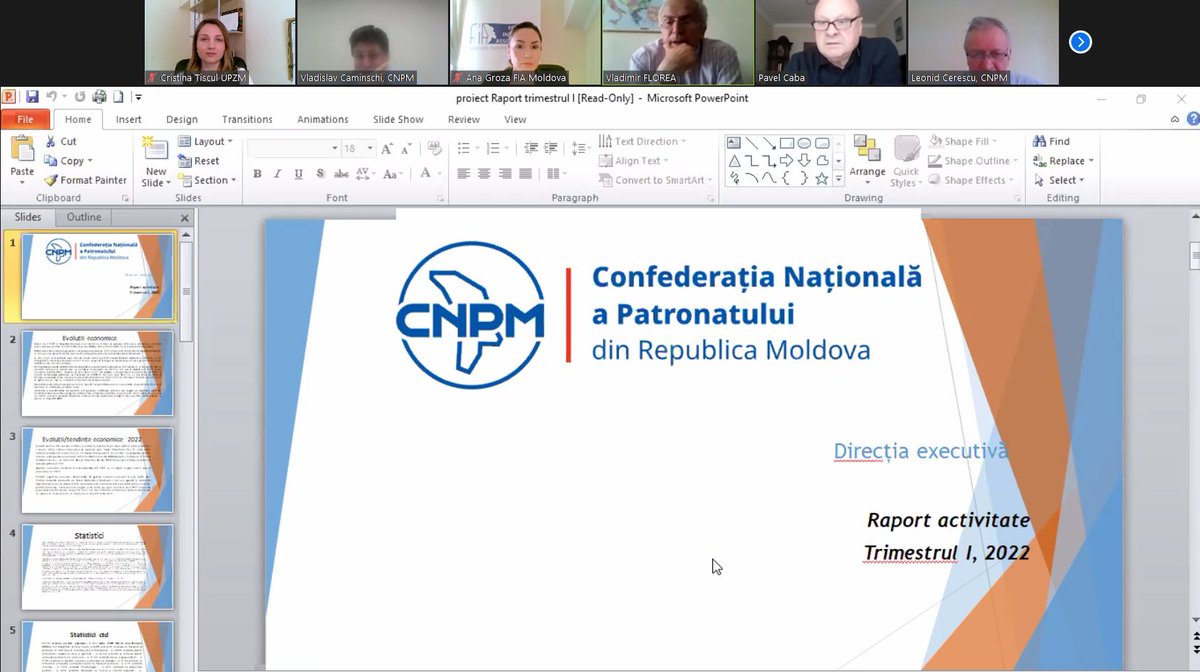
Task: Click Pavel Caba video tile
Action: point(830,42)
